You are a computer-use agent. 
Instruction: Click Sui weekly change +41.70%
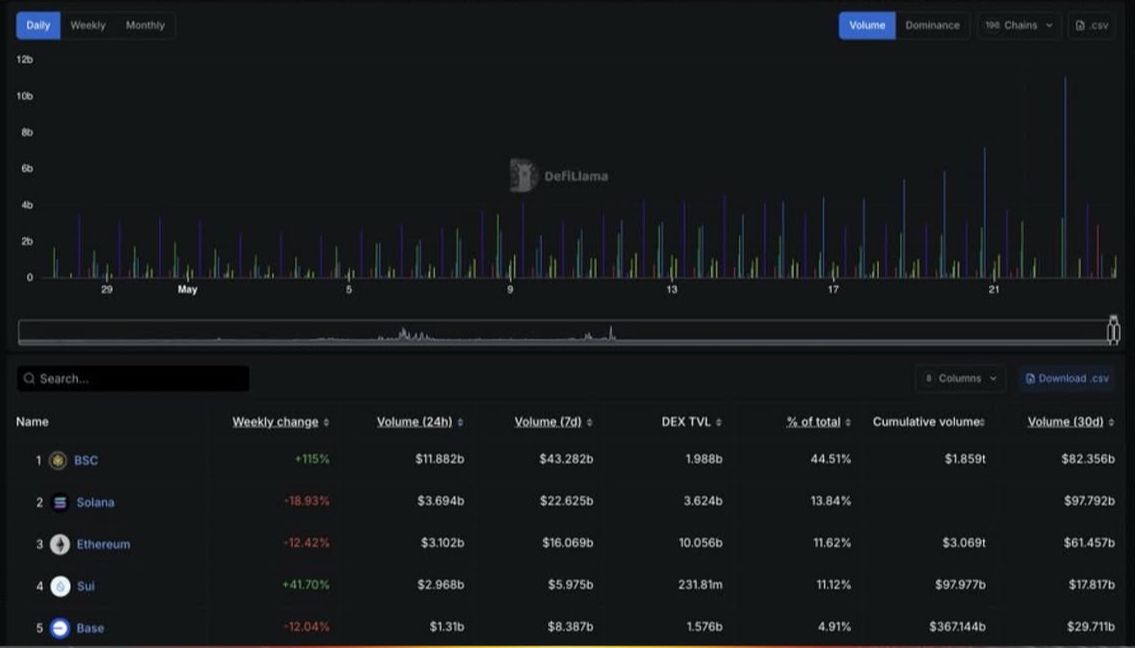pyautogui.click(x=306, y=585)
